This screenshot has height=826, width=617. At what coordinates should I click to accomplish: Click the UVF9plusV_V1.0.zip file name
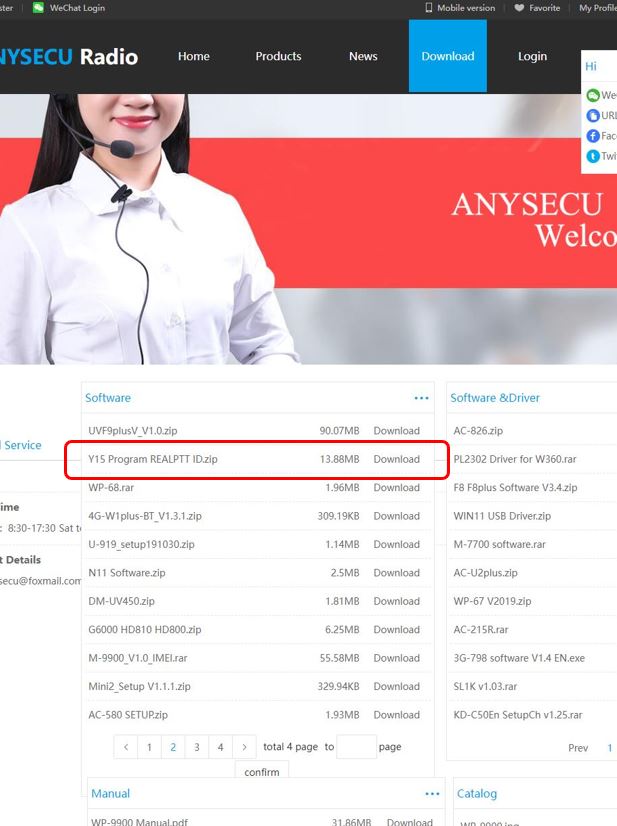[133, 431]
